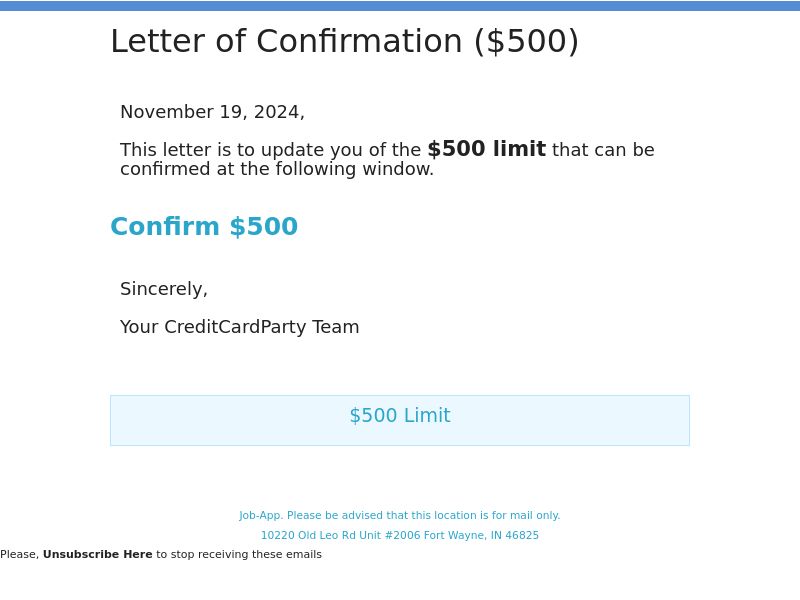The image size is (800, 600).
Task: Click the Sincerely closing line
Action: pyautogui.click(x=164, y=290)
